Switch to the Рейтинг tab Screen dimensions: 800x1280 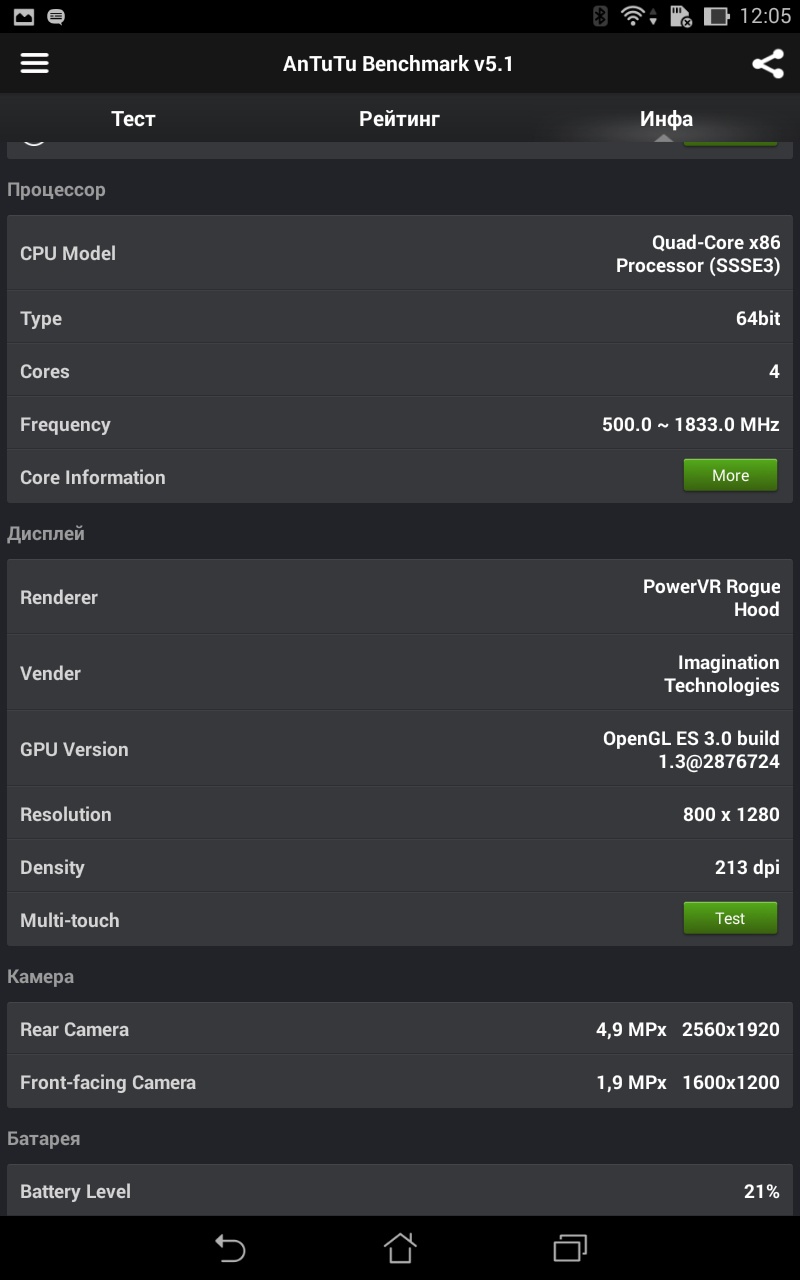399,119
